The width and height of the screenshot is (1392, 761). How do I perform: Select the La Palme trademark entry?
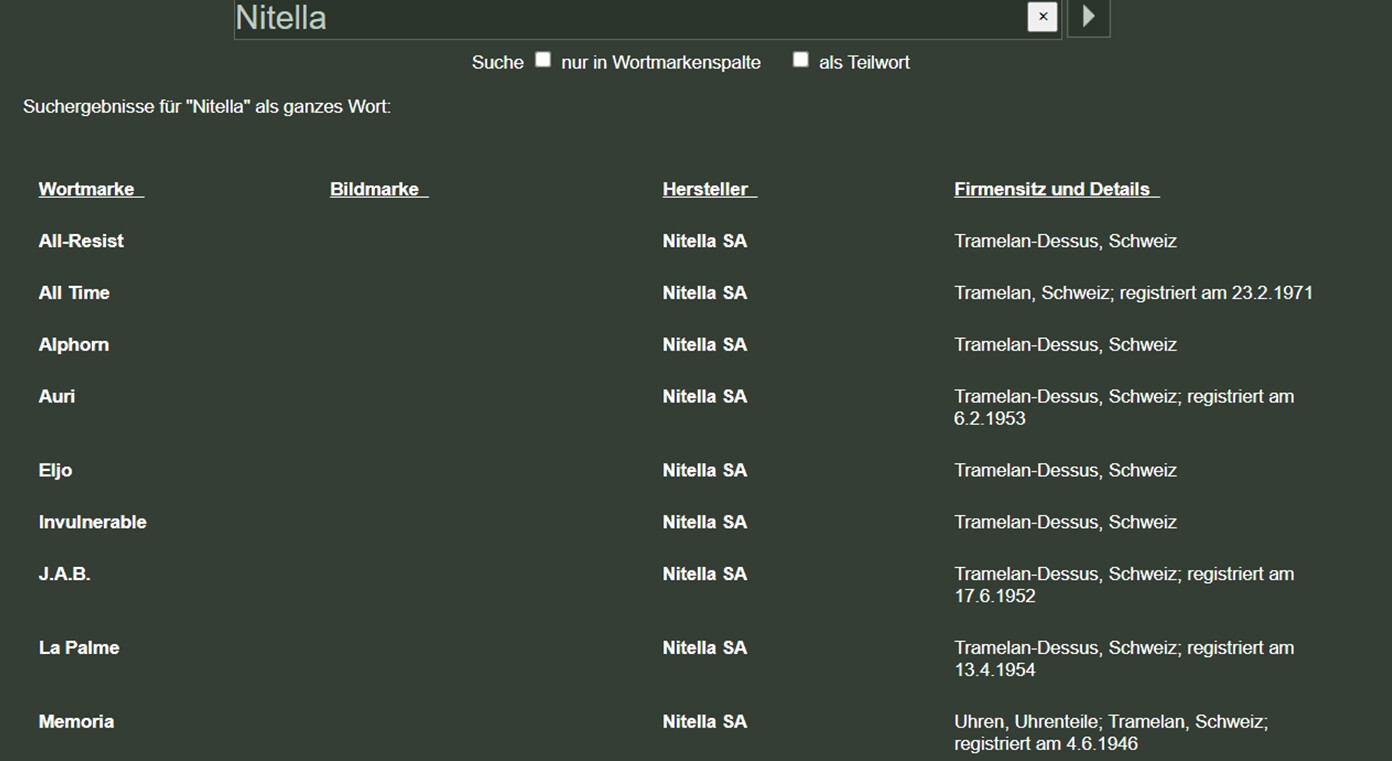(x=79, y=649)
